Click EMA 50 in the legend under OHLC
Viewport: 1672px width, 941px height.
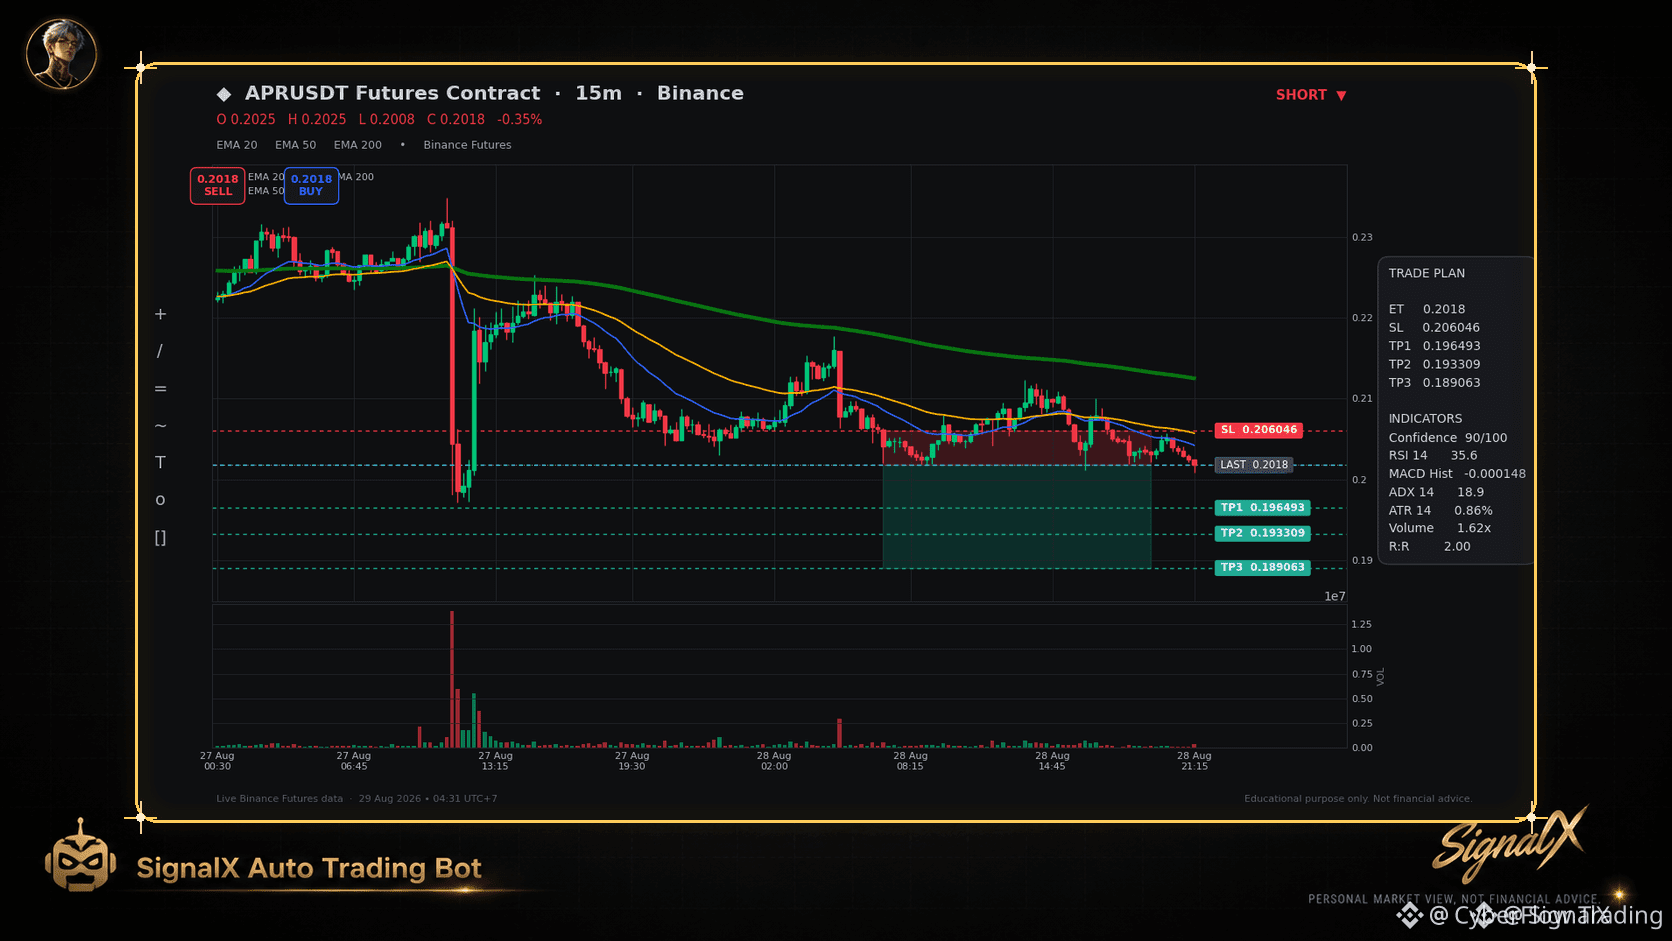(x=295, y=145)
